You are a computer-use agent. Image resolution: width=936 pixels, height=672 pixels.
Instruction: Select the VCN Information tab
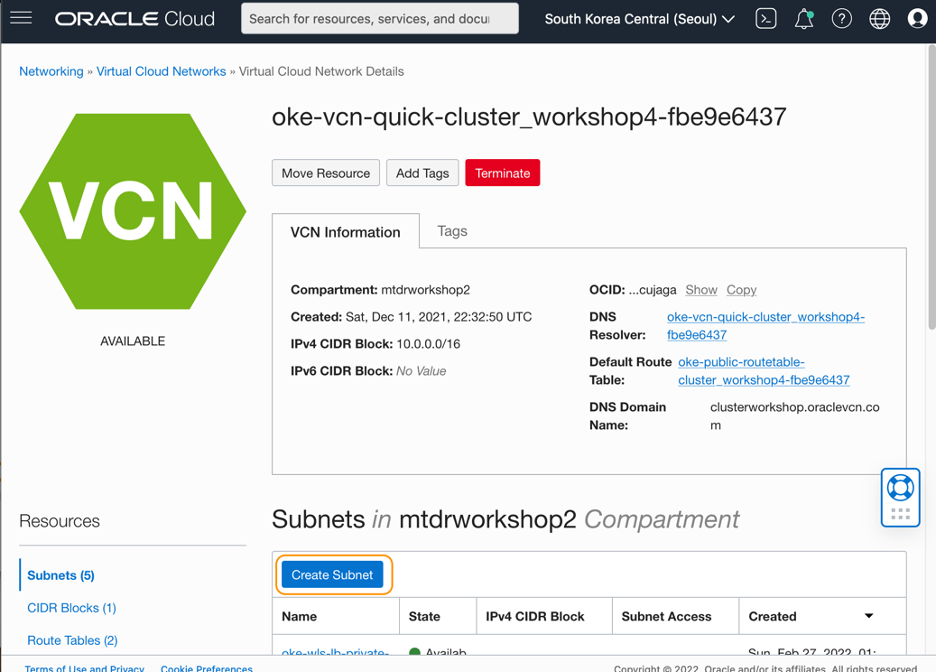coord(346,232)
